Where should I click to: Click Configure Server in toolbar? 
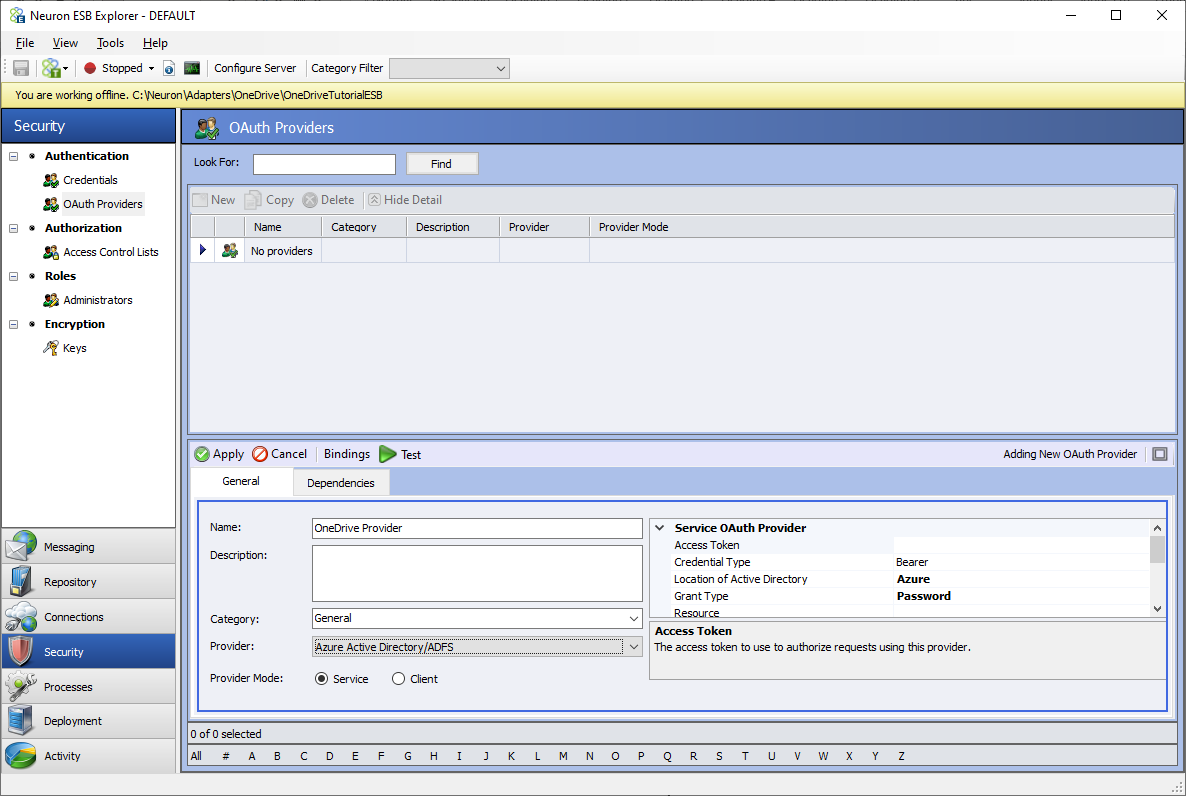(x=255, y=68)
